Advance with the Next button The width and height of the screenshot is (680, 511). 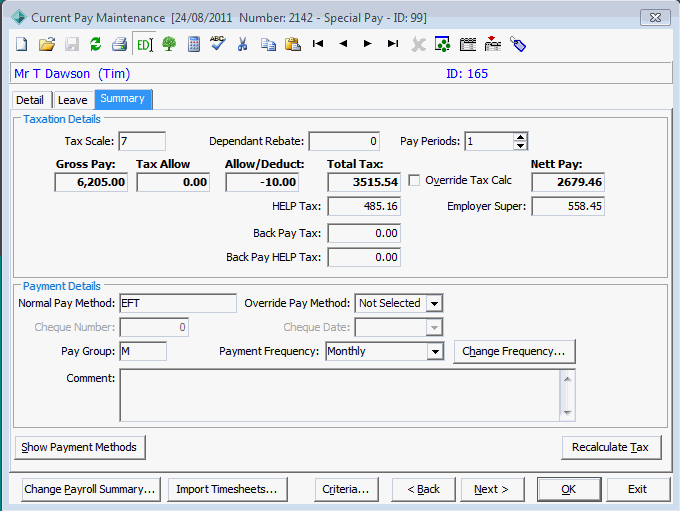(492, 489)
